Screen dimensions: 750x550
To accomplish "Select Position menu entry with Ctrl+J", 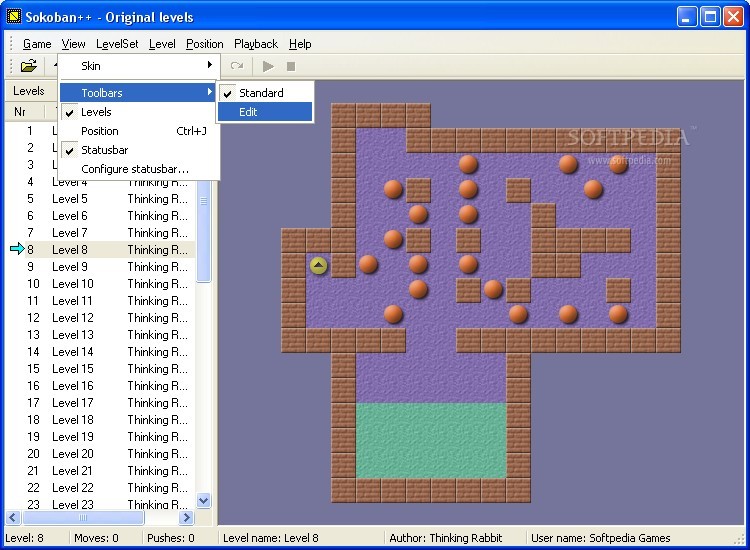I will [x=138, y=131].
